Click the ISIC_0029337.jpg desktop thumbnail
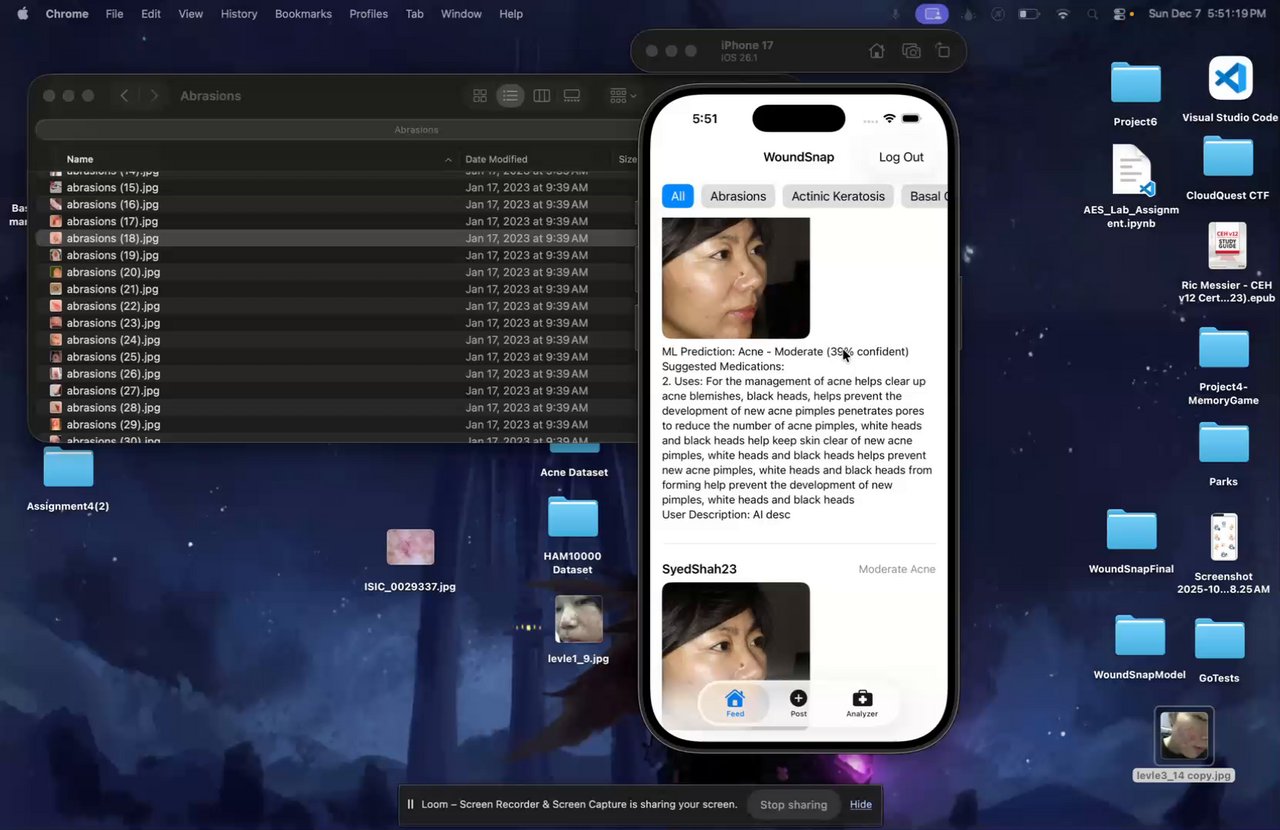This screenshot has width=1280, height=830. 410,547
